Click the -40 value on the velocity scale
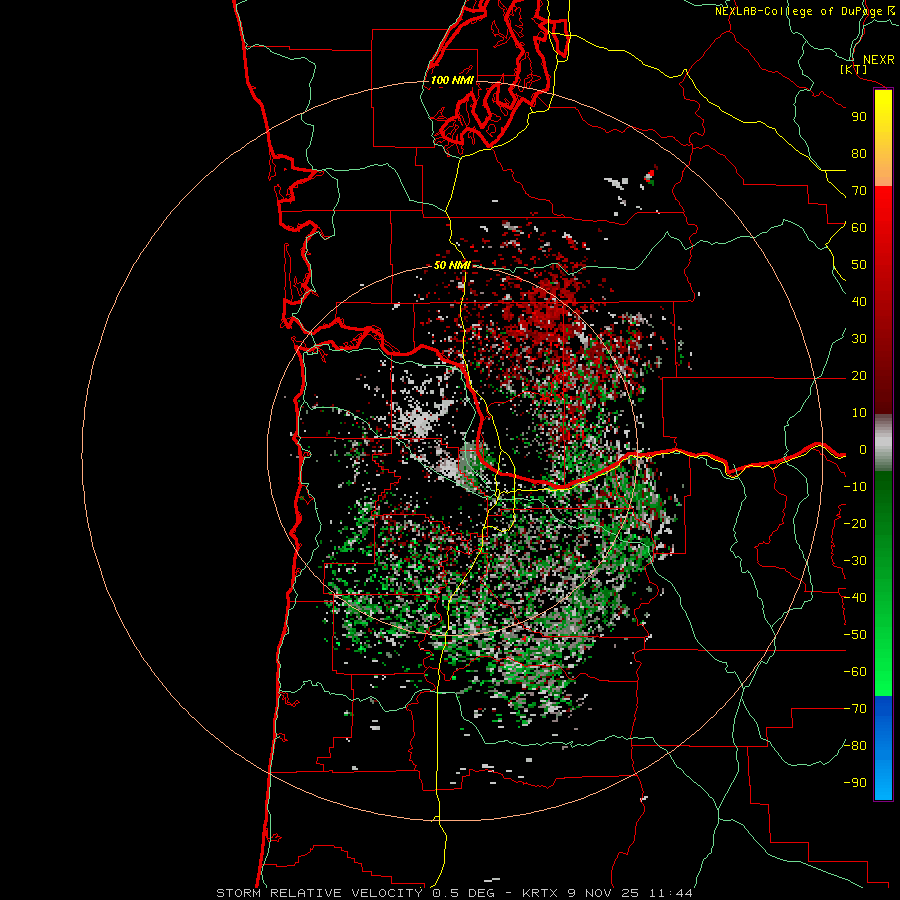This screenshot has width=900, height=900. point(855,598)
